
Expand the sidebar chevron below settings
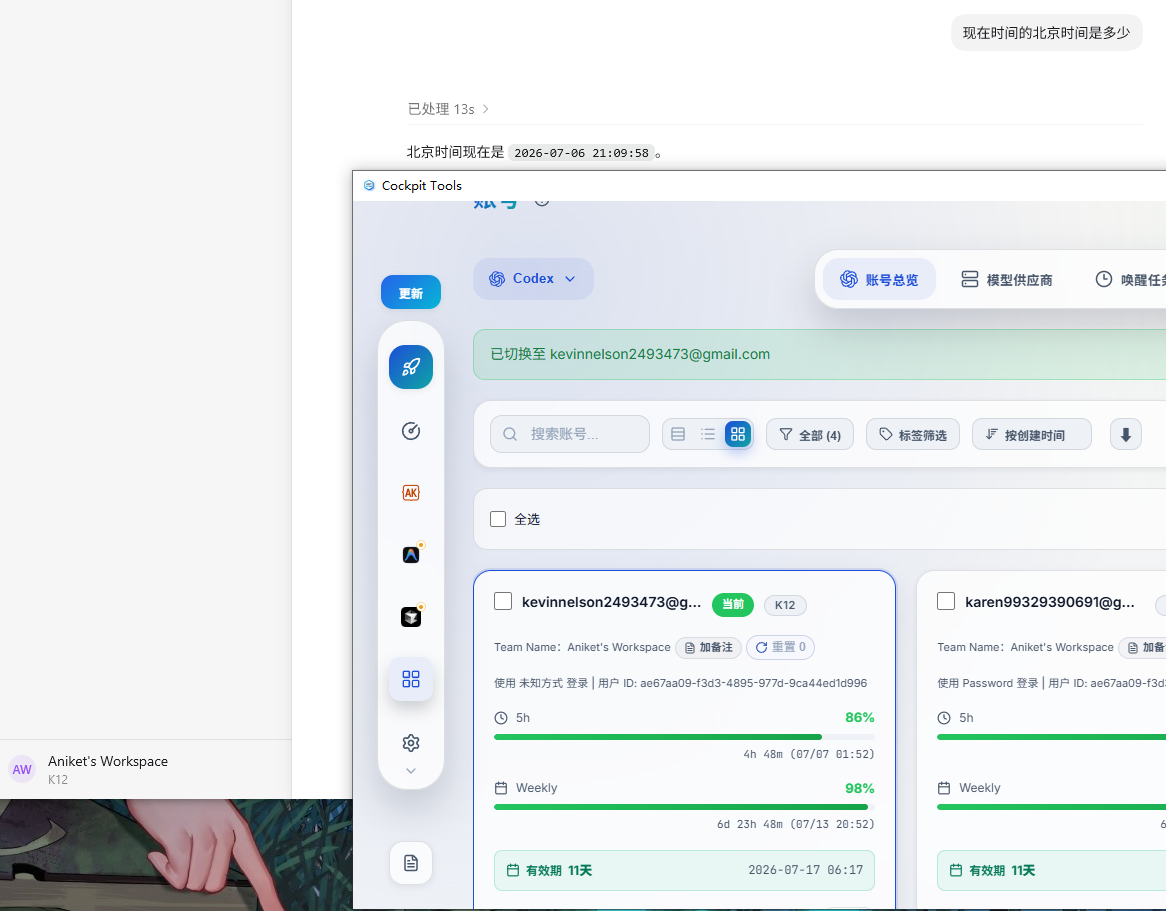(410, 771)
